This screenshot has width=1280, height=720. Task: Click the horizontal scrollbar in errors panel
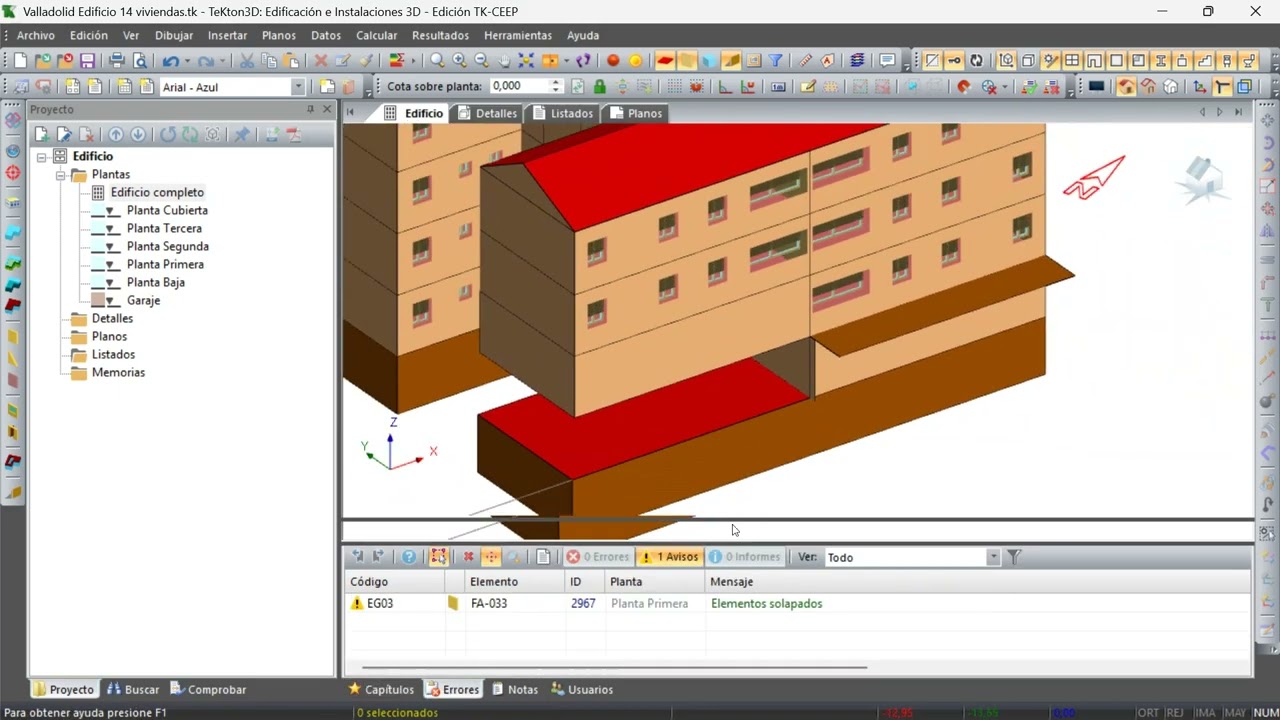(614, 667)
